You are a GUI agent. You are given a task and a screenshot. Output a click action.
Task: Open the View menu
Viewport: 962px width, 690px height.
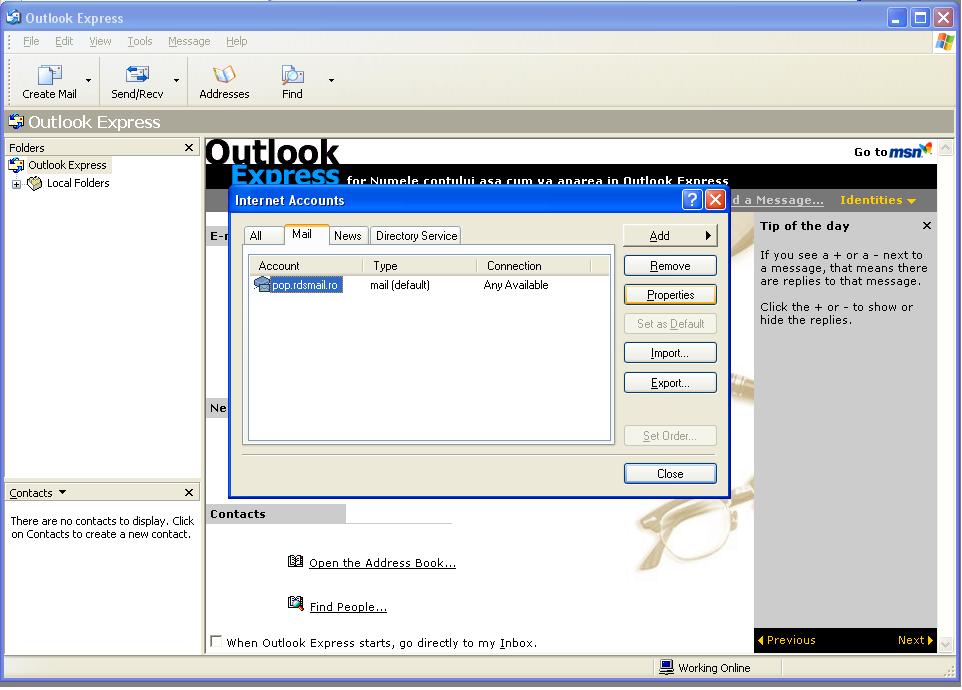100,41
